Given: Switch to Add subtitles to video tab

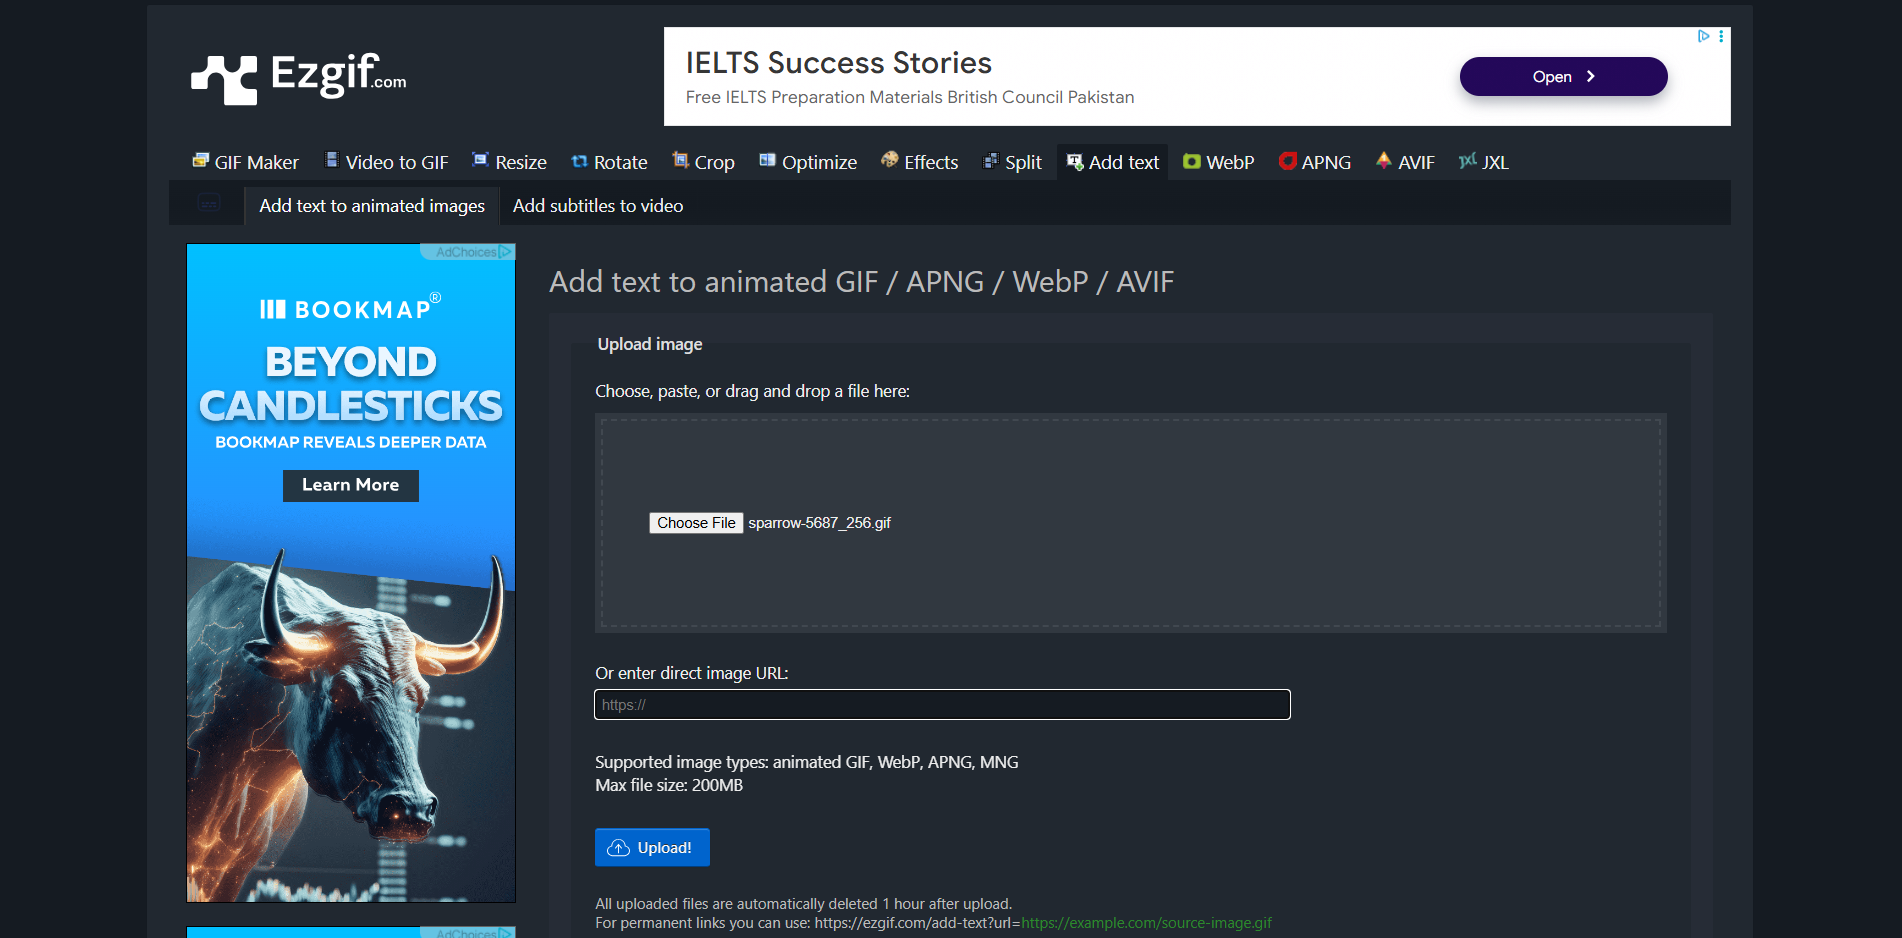Looking at the screenshot, I should coord(598,205).
